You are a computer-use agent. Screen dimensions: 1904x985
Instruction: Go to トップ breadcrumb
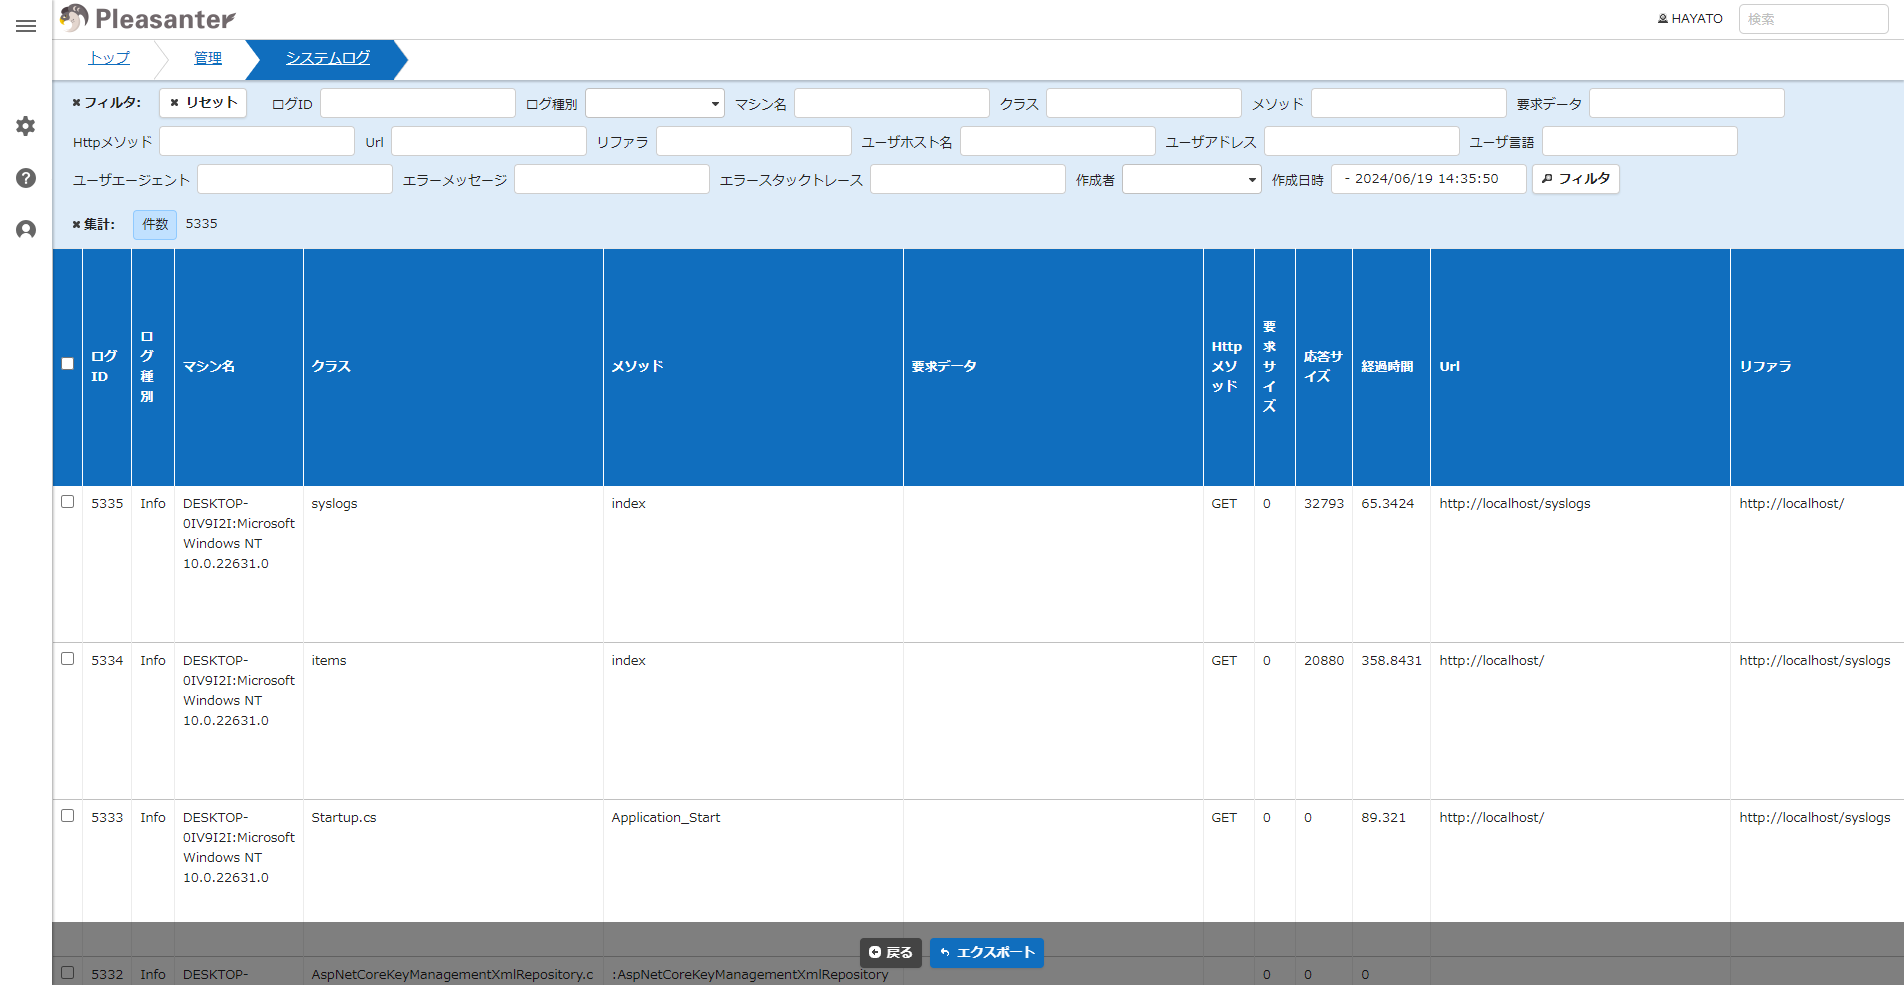tap(109, 58)
